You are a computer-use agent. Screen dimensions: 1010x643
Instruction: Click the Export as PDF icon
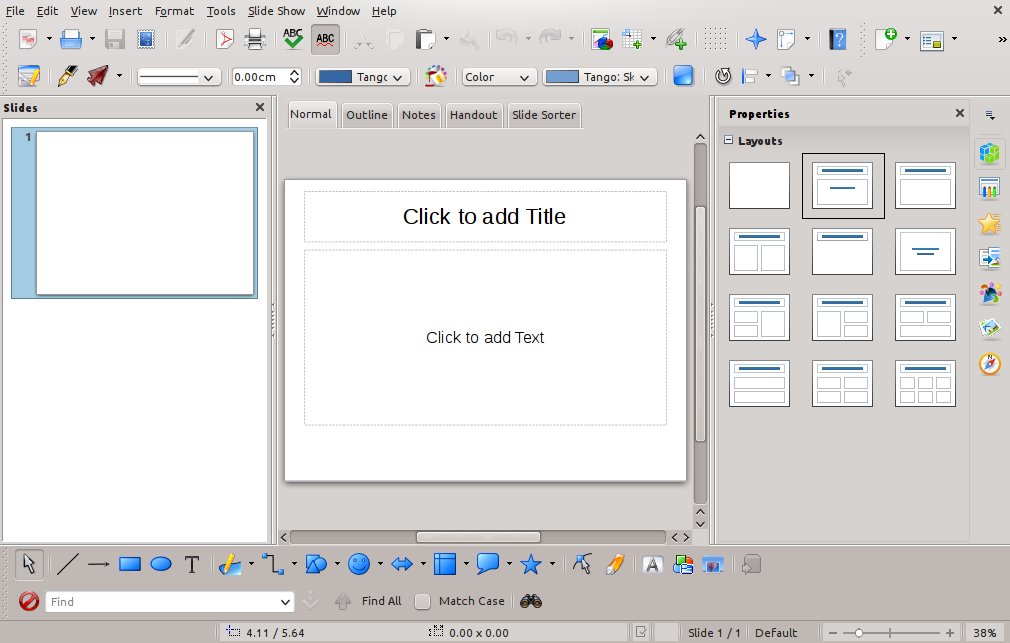point(225,39)
